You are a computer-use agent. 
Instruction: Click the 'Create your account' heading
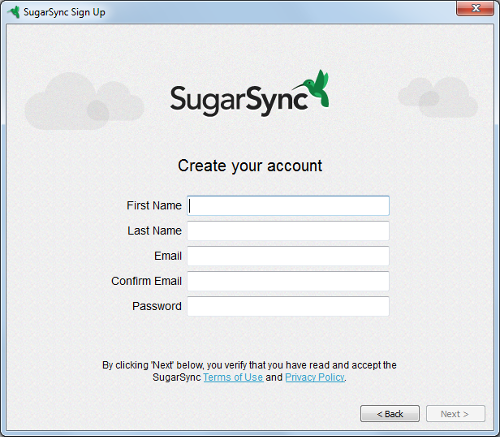250,166
